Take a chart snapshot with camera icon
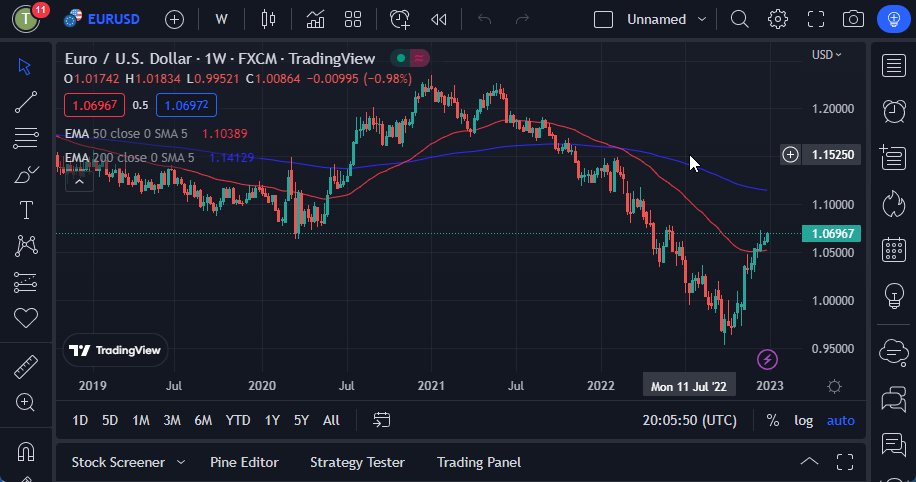This screenshot has width=916, height=482. [x=853, y=19]
